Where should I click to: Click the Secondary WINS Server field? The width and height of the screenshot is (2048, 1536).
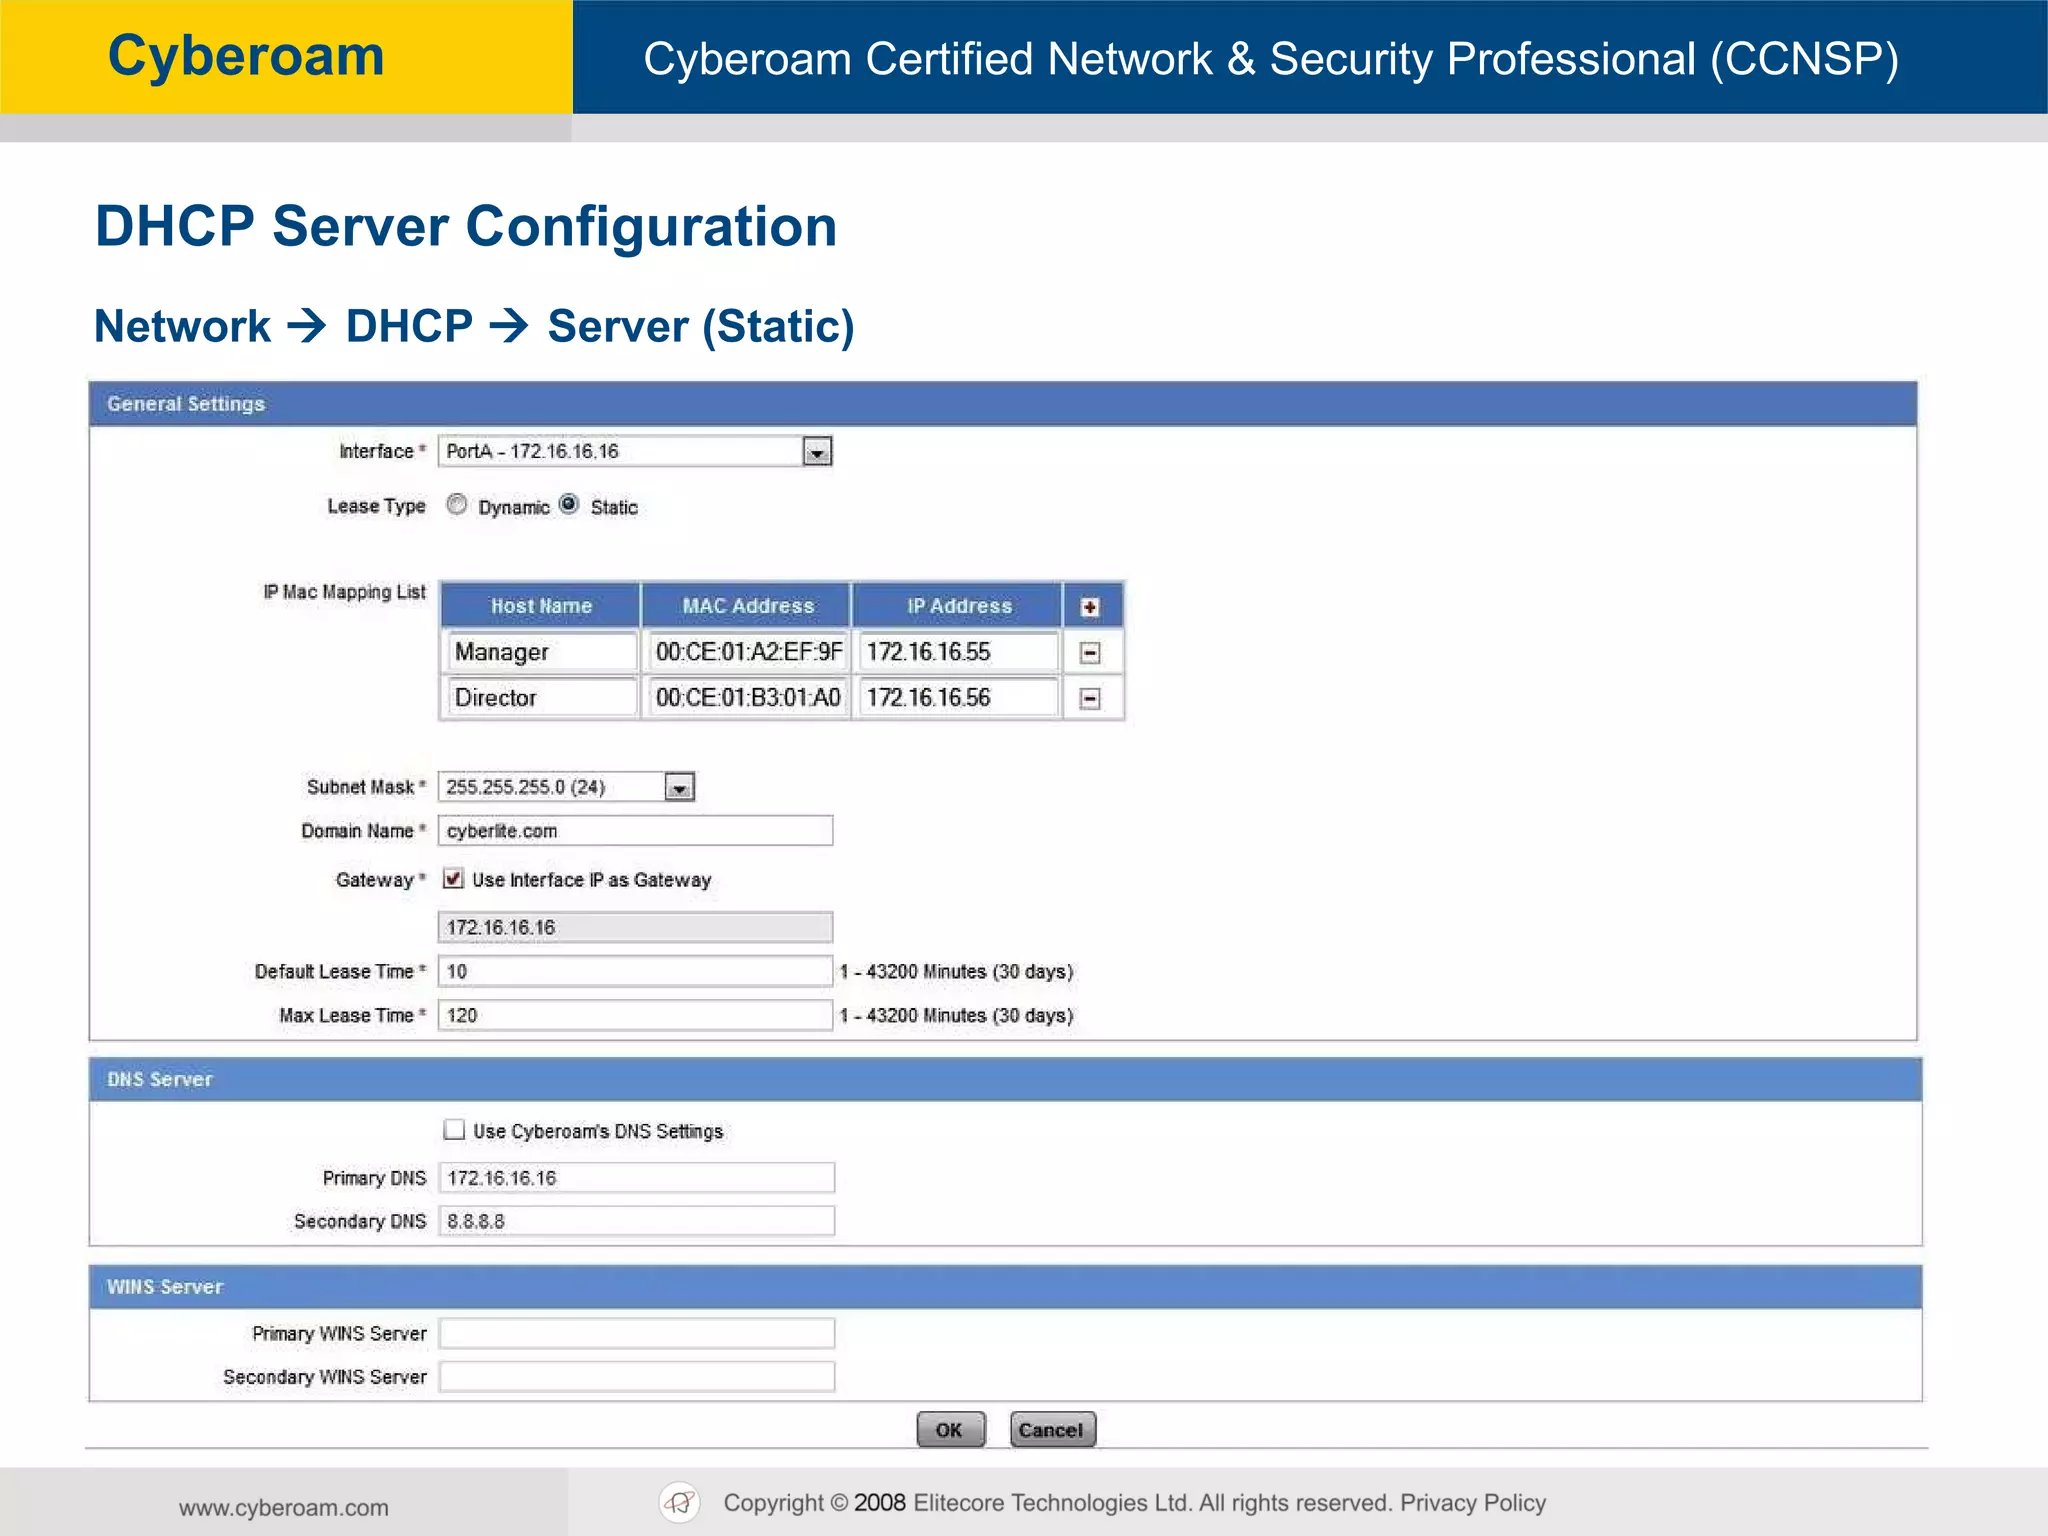click(x=637, y=1377)
